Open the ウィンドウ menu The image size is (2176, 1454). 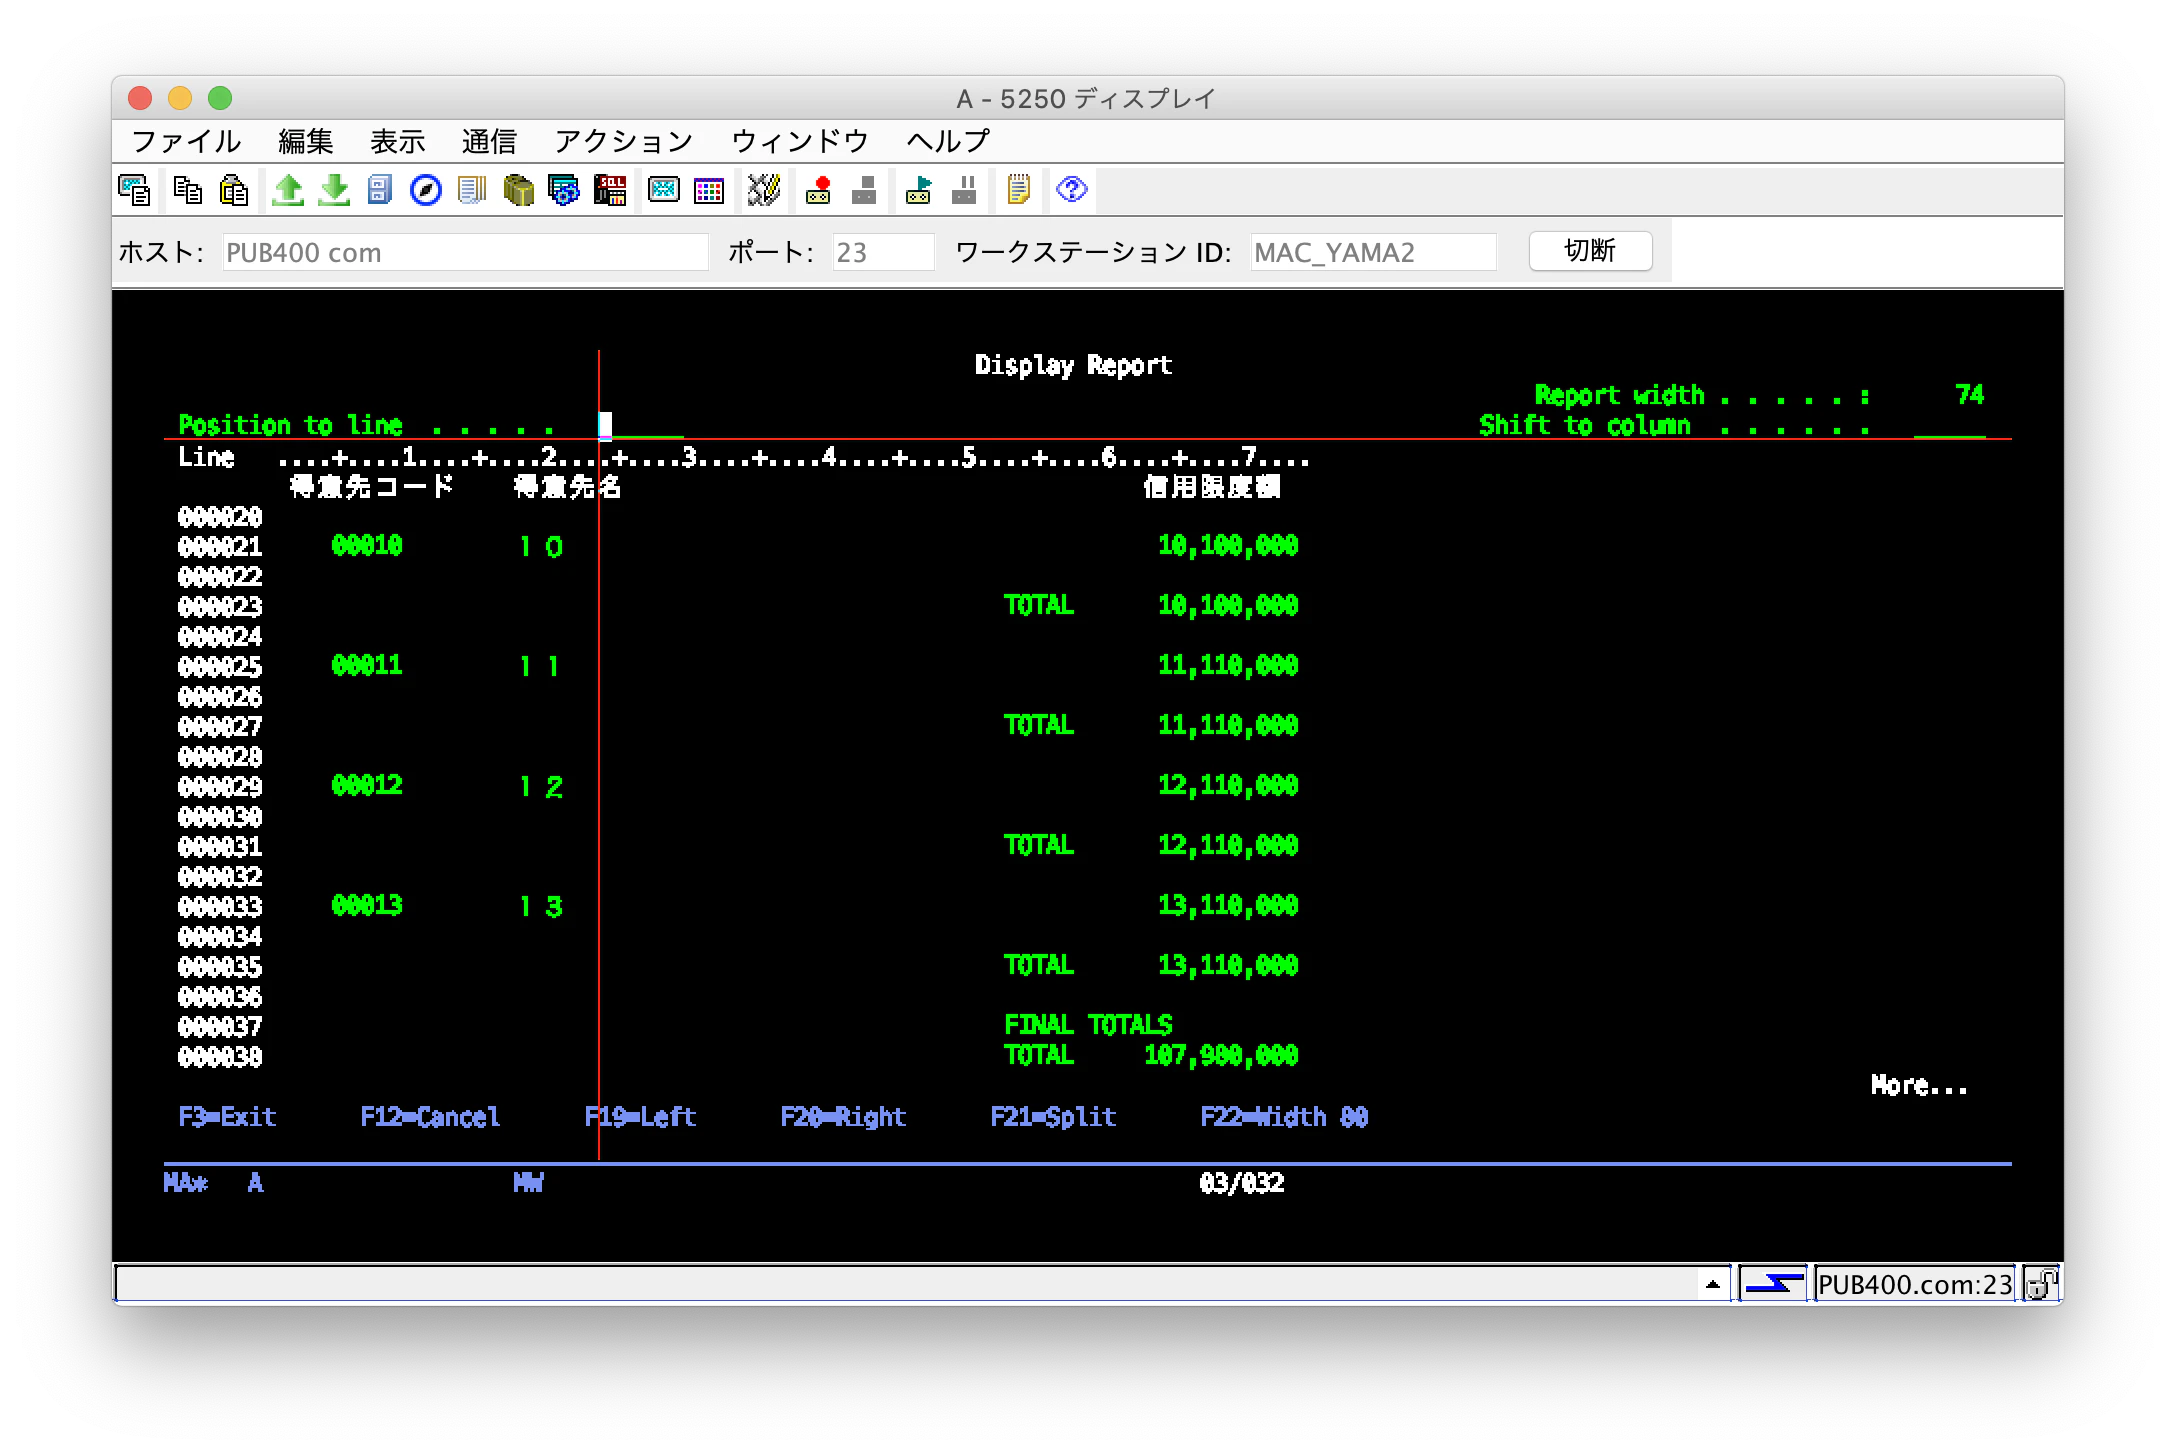[x=800, y=141]
